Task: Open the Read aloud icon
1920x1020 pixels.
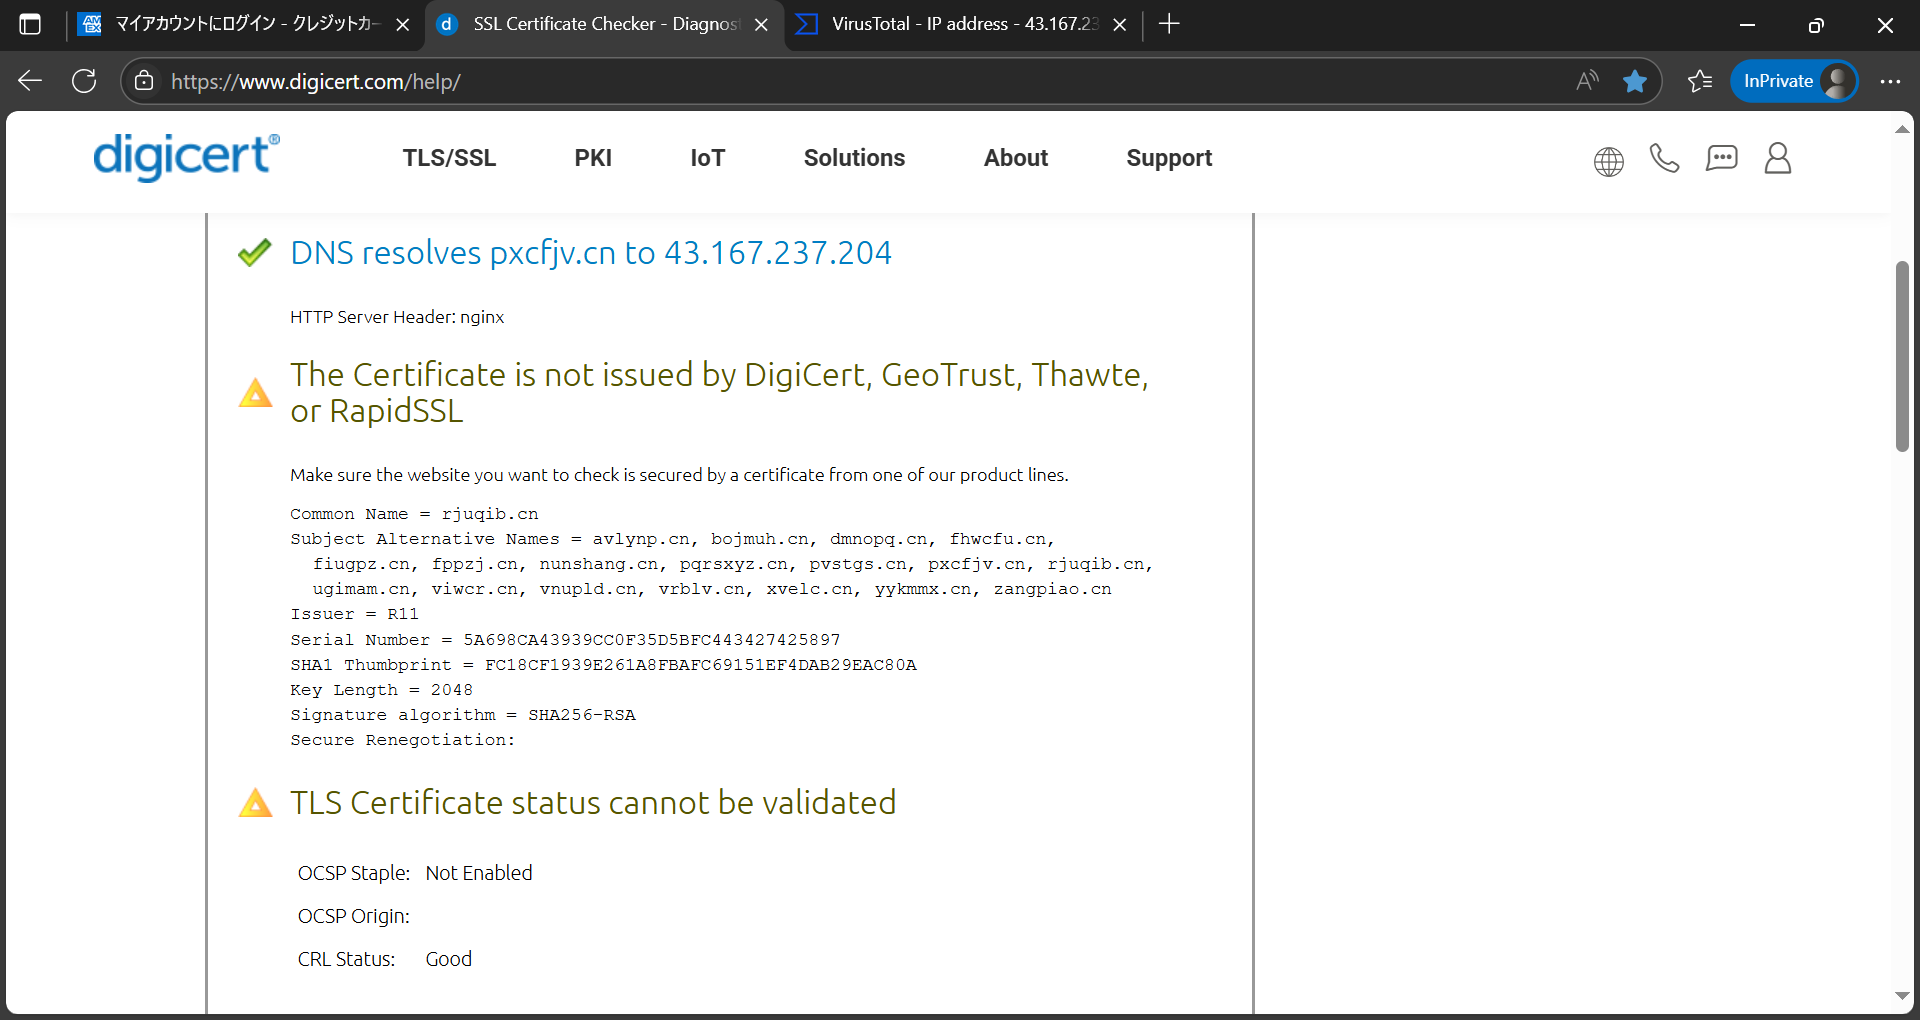Action: point(1587,81)
